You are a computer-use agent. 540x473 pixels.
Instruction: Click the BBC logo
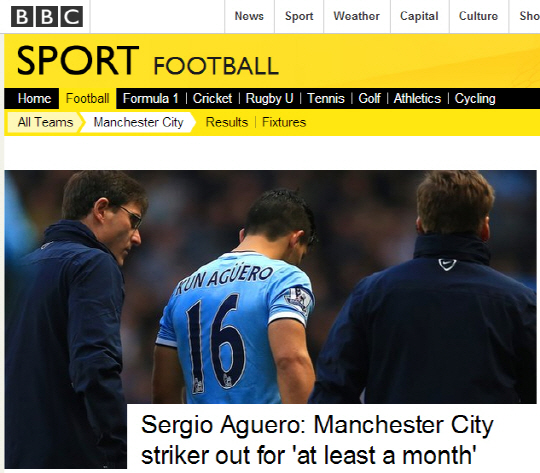point(47,17)
